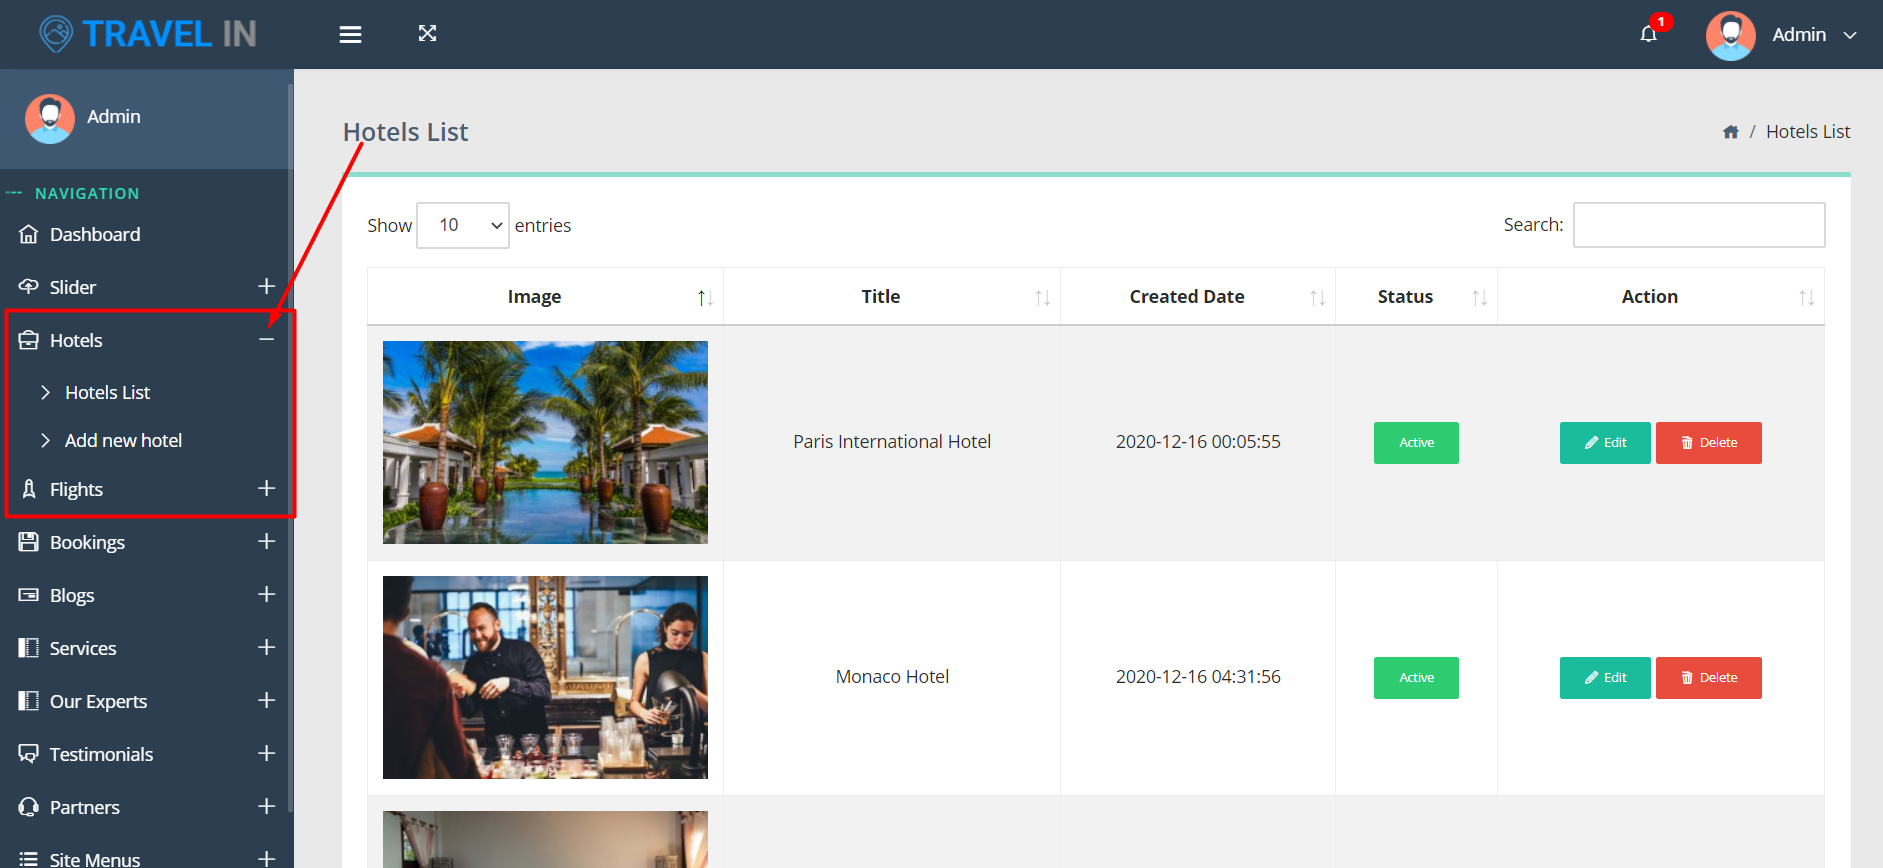Collapse the Hotels menu minus sign
The width and height of the screenshot is (1883, 868).
[x=266, y=340]
